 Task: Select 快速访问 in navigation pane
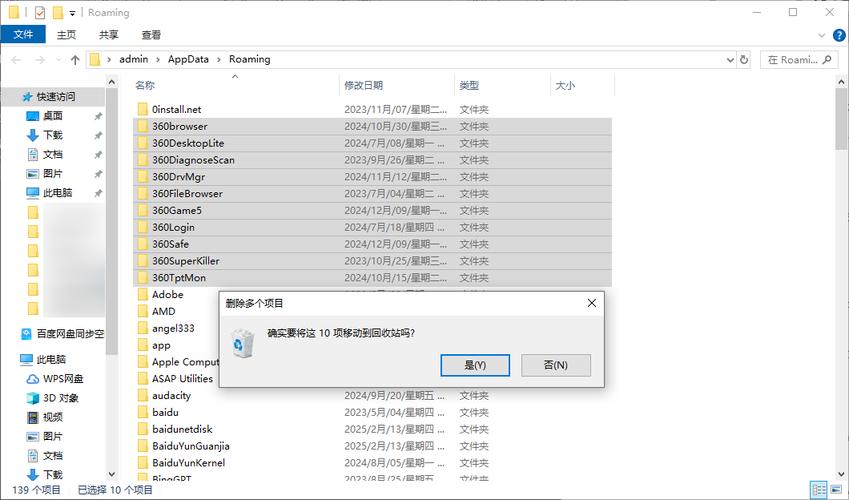tap(56, 96)
